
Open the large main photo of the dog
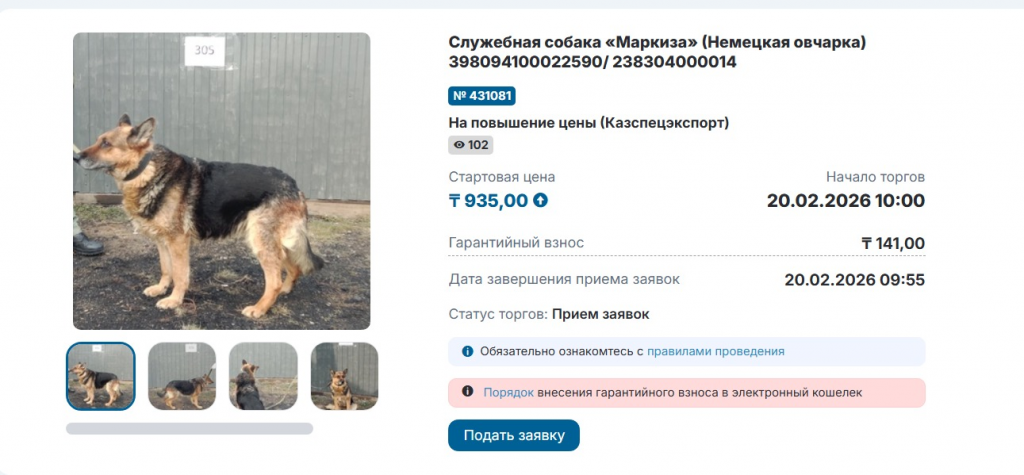pyautogui.click(x=221, y=181)
